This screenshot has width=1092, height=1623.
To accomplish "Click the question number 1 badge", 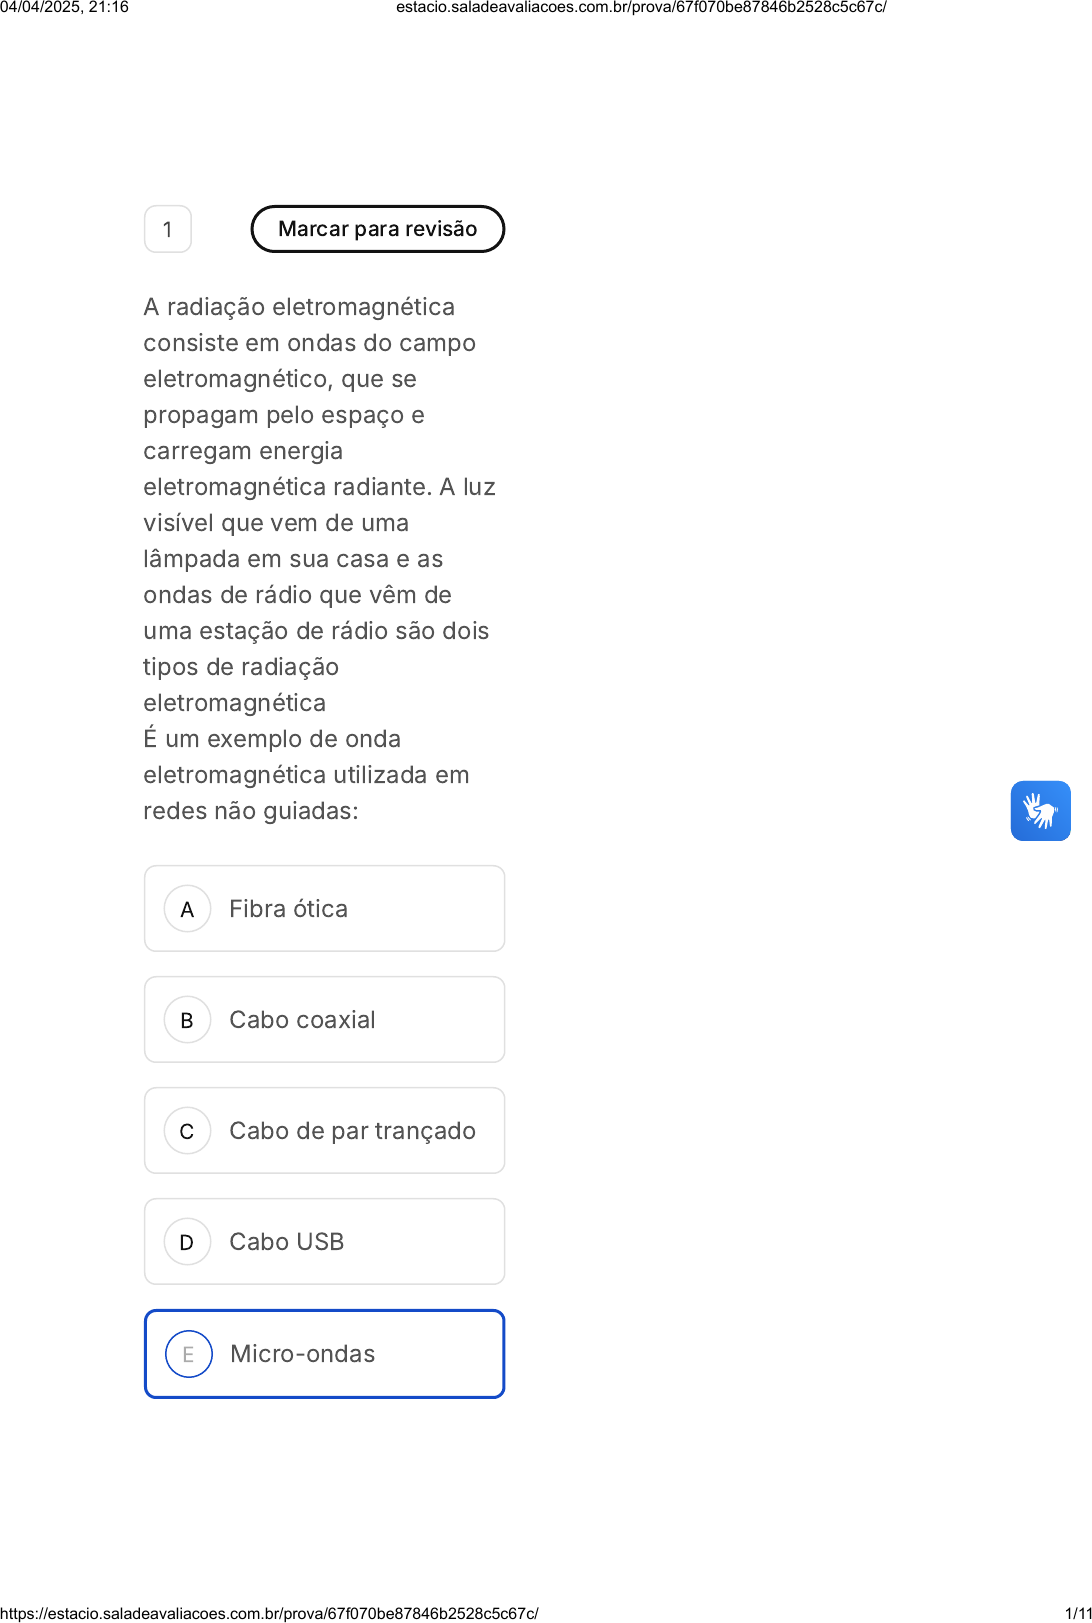I will click(168, 229).
